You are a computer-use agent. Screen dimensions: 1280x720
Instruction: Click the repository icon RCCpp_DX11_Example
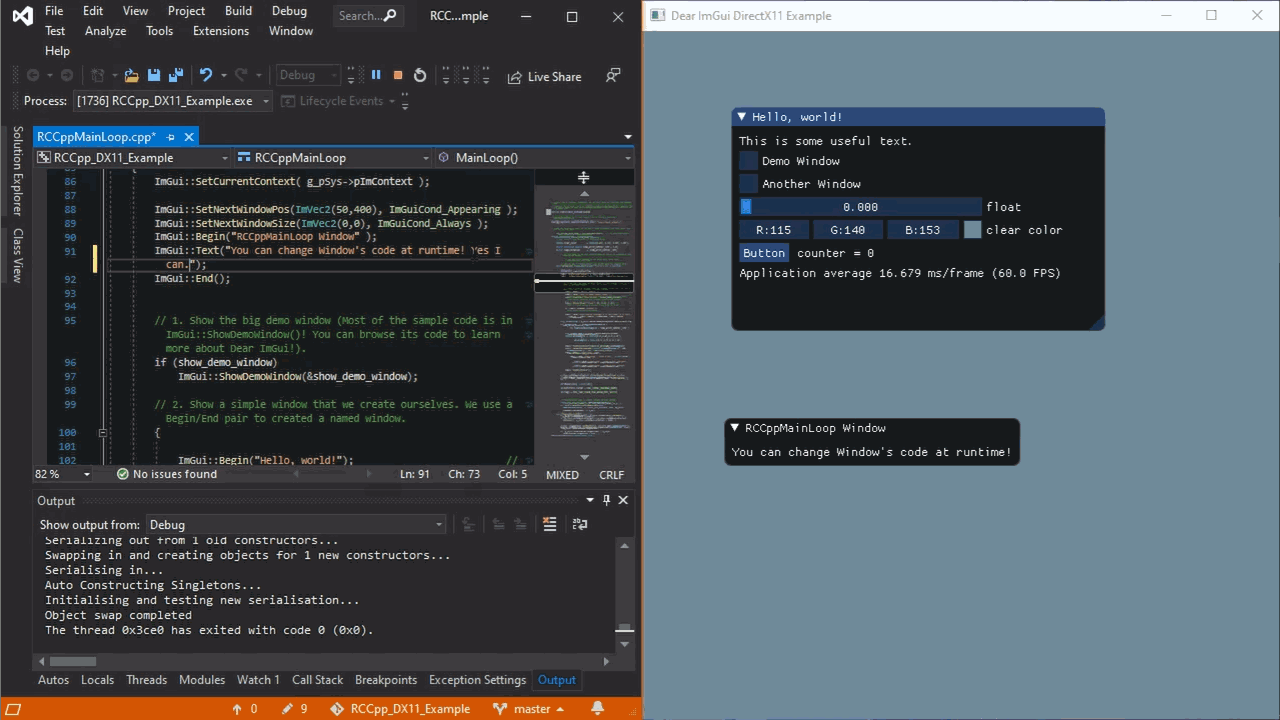click(x=336, y=709)
